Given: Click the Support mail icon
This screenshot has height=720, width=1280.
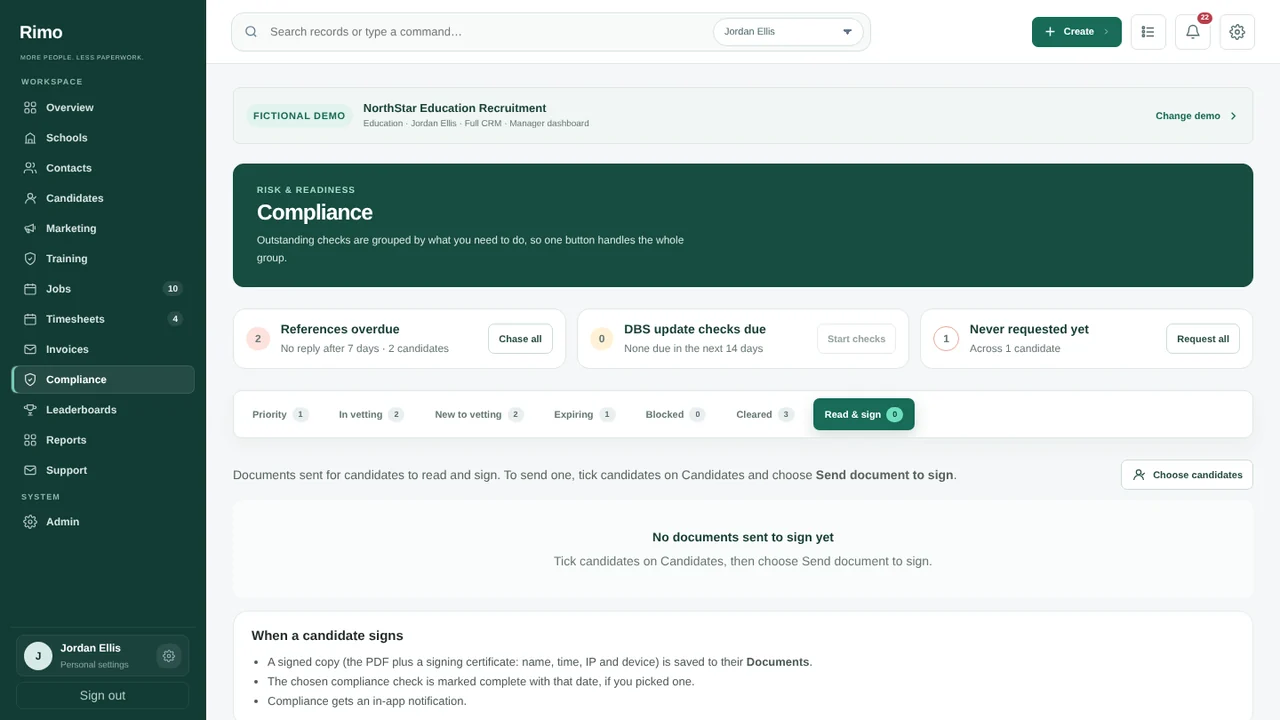Looking at the screenshot, I should coord(30,470).
